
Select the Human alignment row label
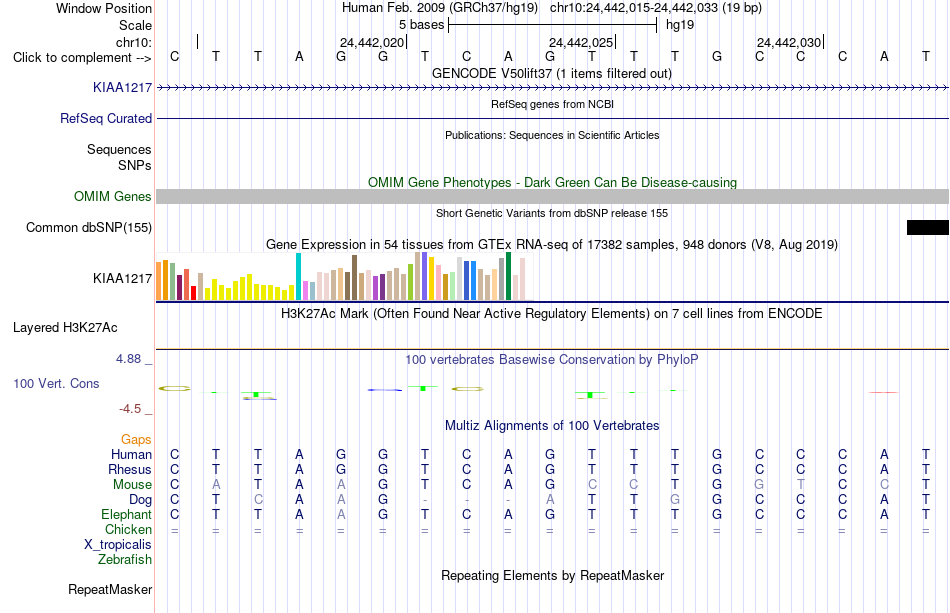click(131, 455)
